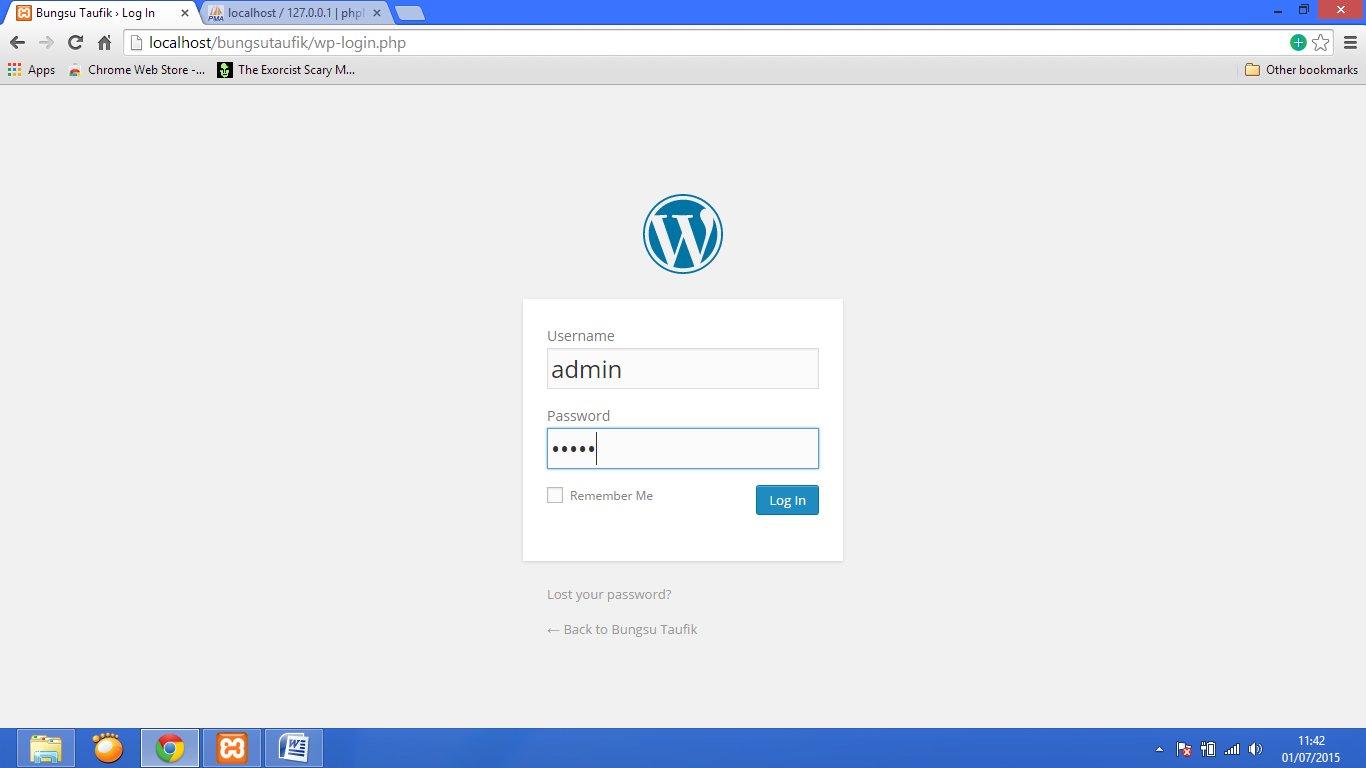Open Microsoft Word from the taskbar
This screenshot has width=1366, height=768.
pyautogui.click(x=294, y=748)
